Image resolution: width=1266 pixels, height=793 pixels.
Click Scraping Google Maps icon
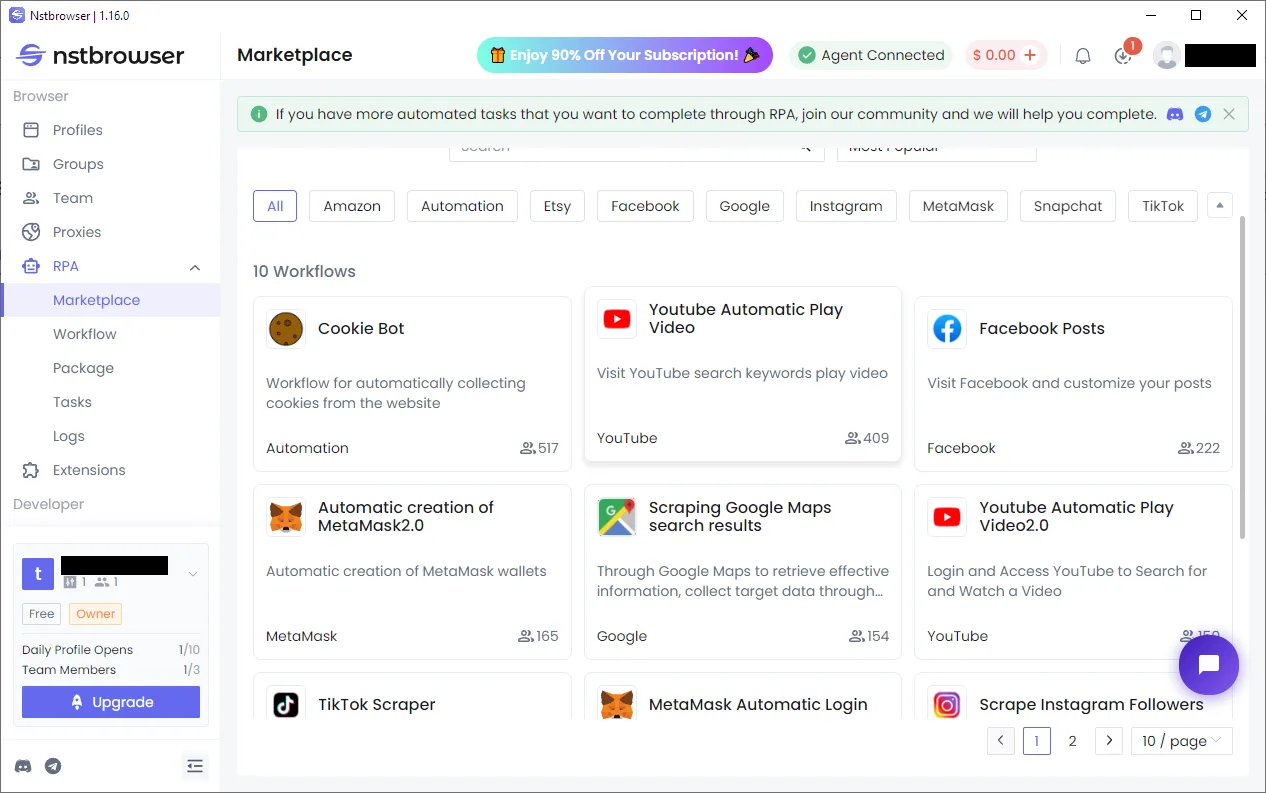617,517
